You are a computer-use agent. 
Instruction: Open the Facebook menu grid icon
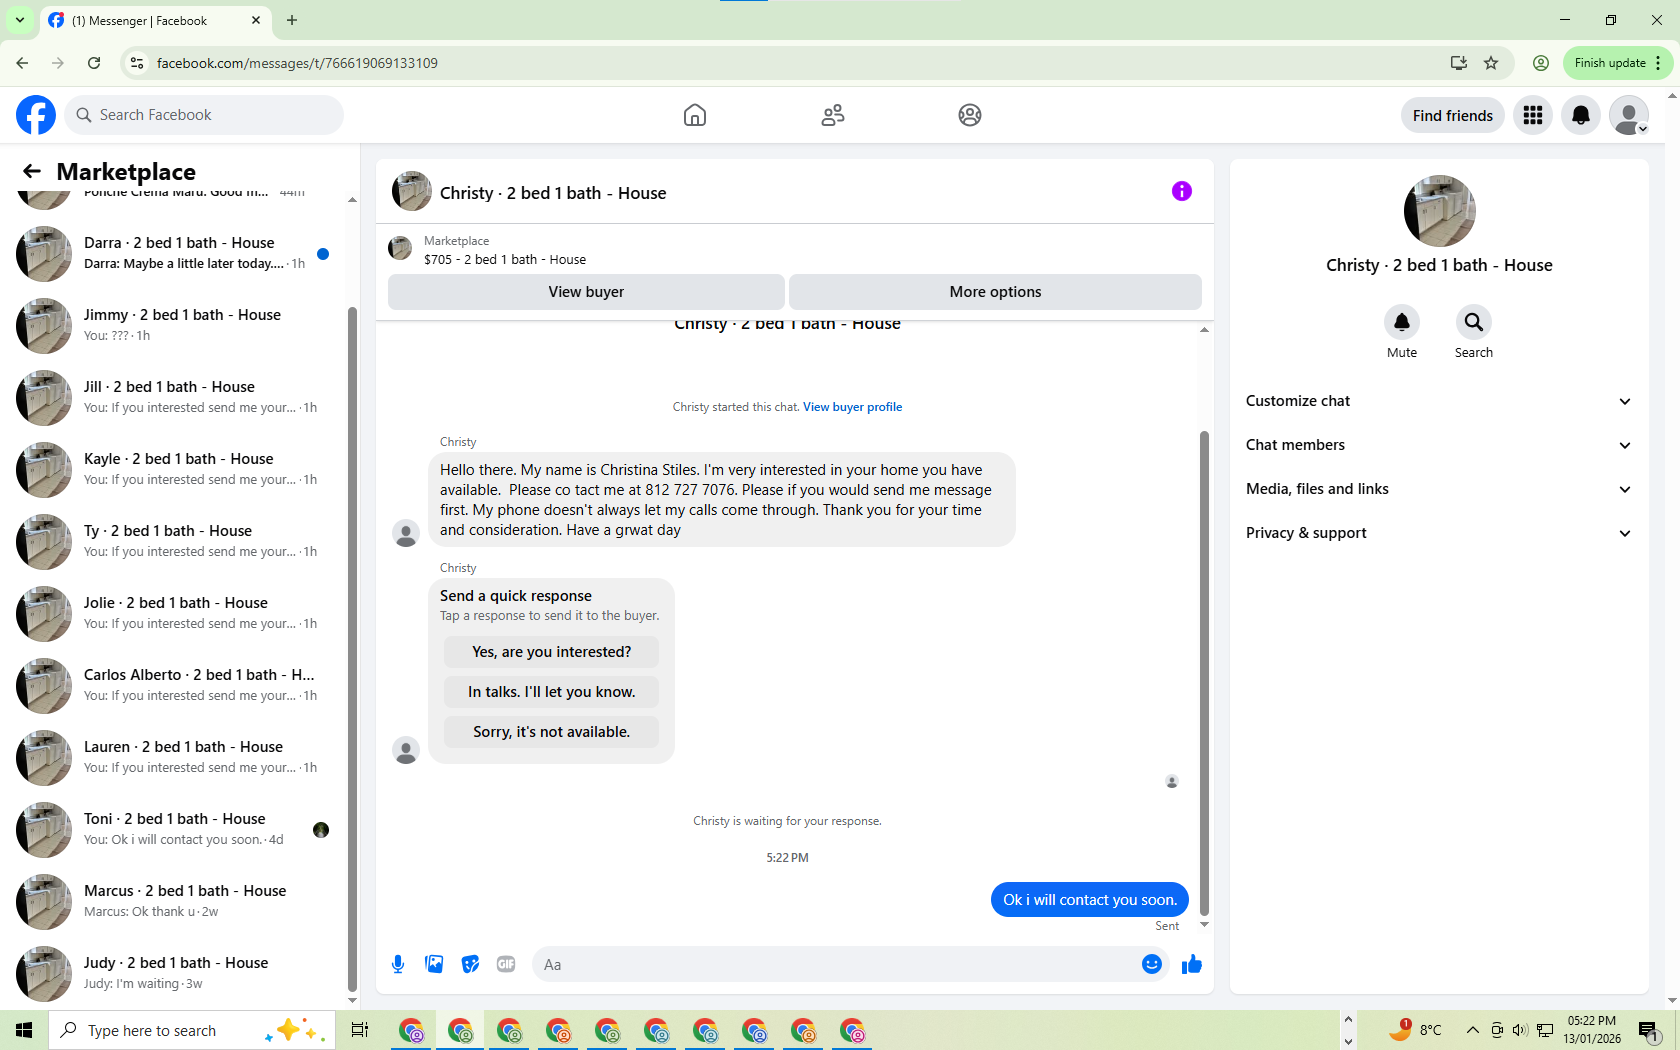(x=1533, y=116)
